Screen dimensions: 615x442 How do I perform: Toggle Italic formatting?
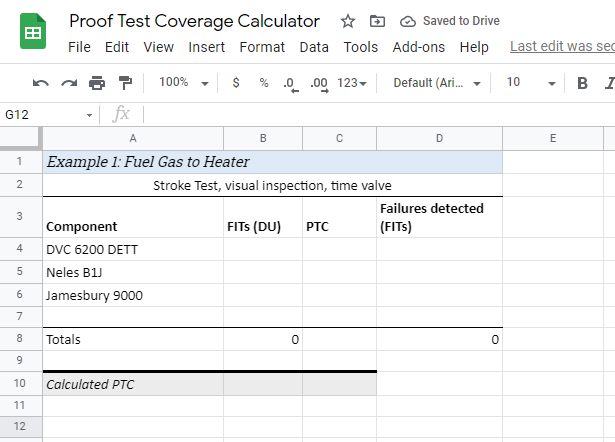tap(610, 83)
